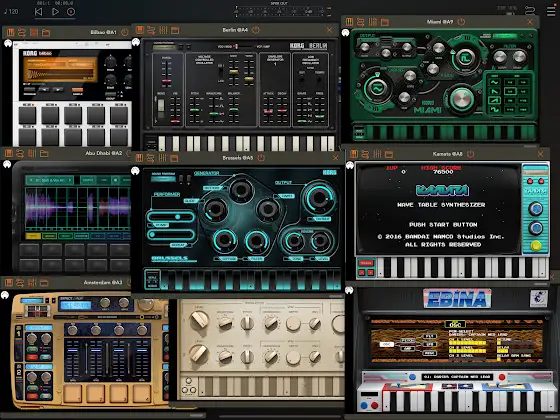Open the Abu Dhabi sample name selector

point(49,180)
